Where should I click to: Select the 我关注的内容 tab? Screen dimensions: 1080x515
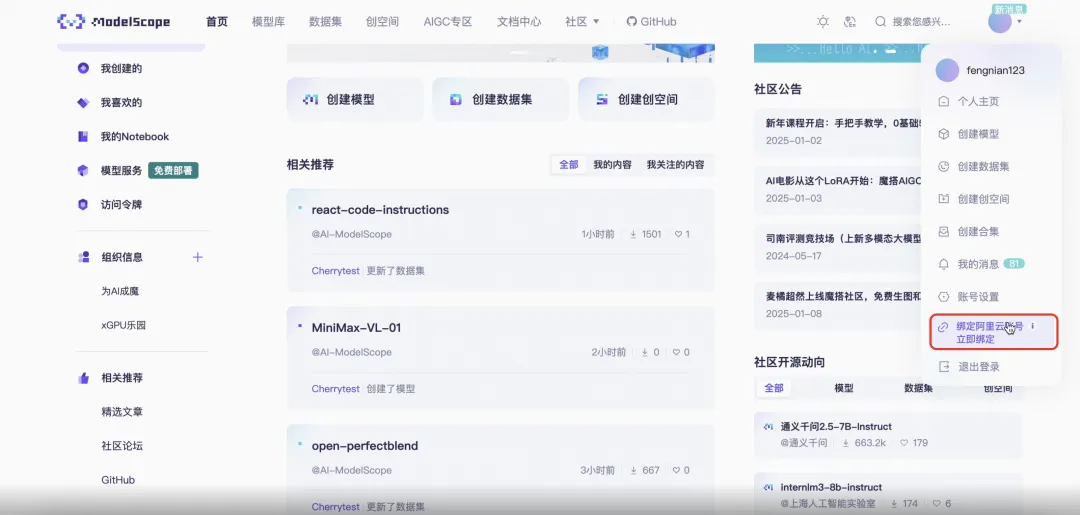(675, 165)
